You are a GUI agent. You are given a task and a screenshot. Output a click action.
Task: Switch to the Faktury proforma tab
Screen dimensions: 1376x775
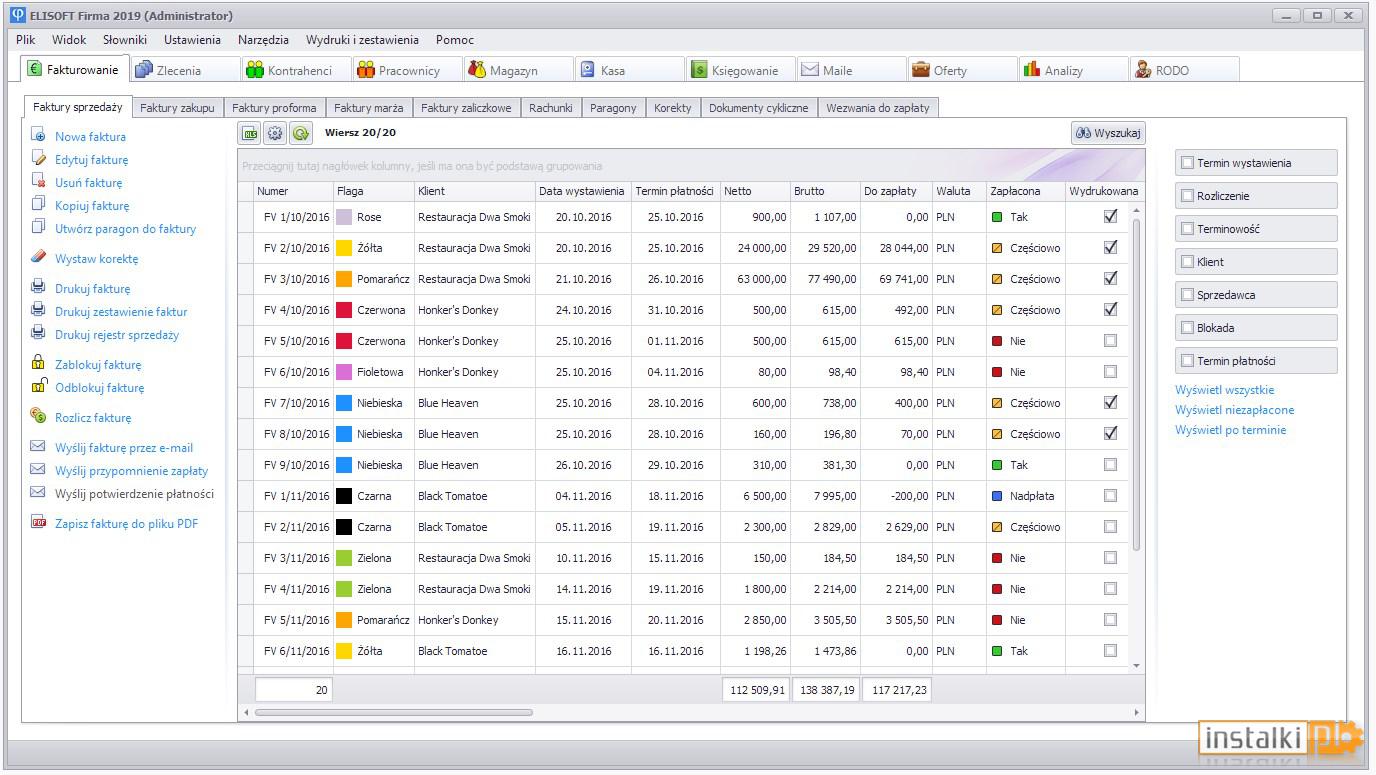[x=274, y=107]
